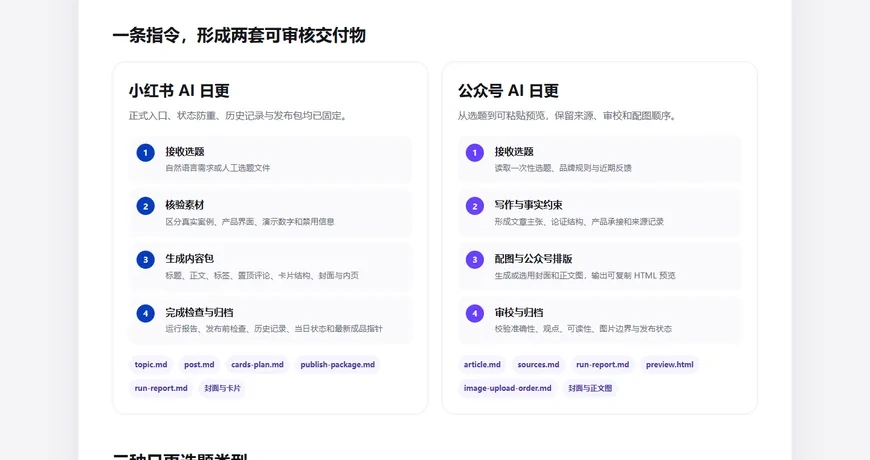Image resolution: width=870 pixels, height=460 pixels.
Task: Select the image-upload-order.md file chip
Action: click(508, 388)
